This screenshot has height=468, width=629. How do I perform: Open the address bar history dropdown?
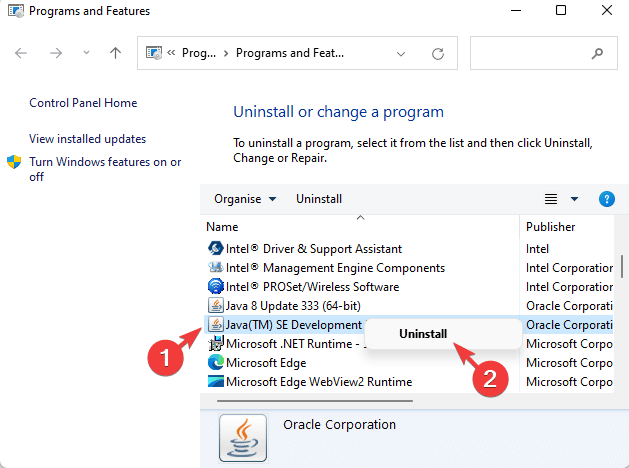click(x=400, y=54)
